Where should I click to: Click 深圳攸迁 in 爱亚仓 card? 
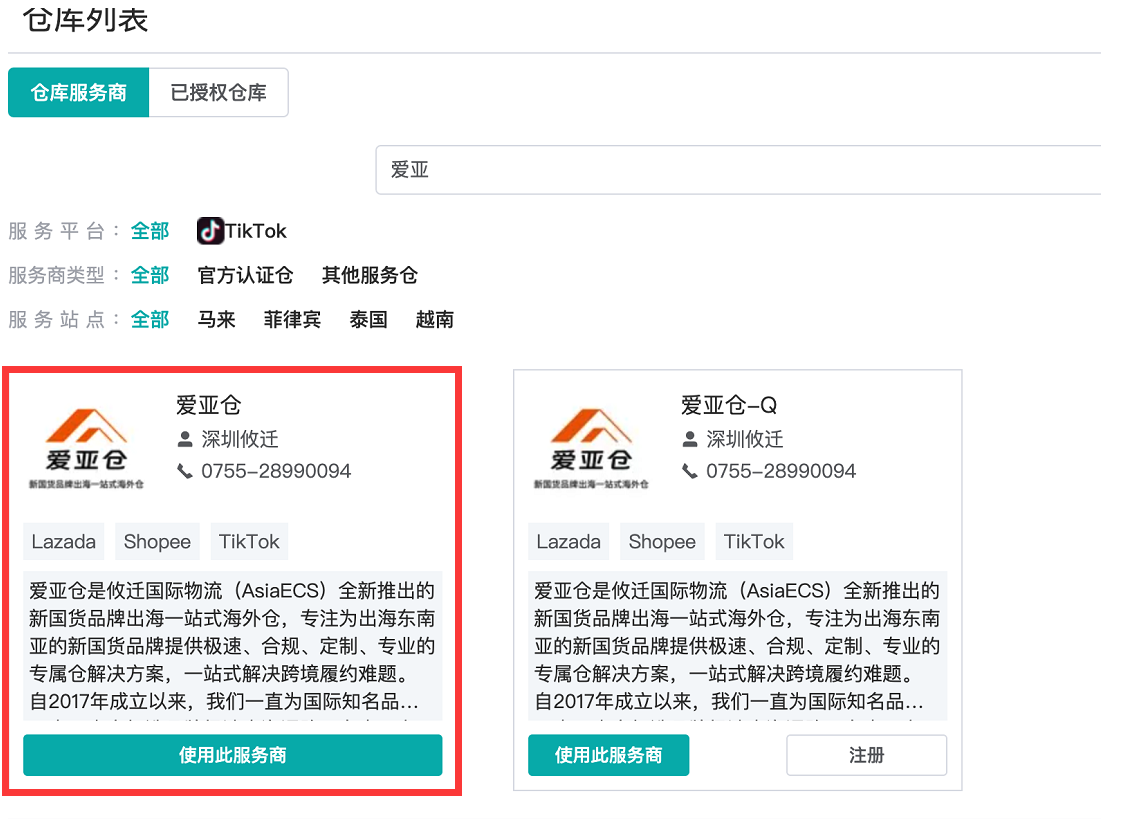pos(240,439)
